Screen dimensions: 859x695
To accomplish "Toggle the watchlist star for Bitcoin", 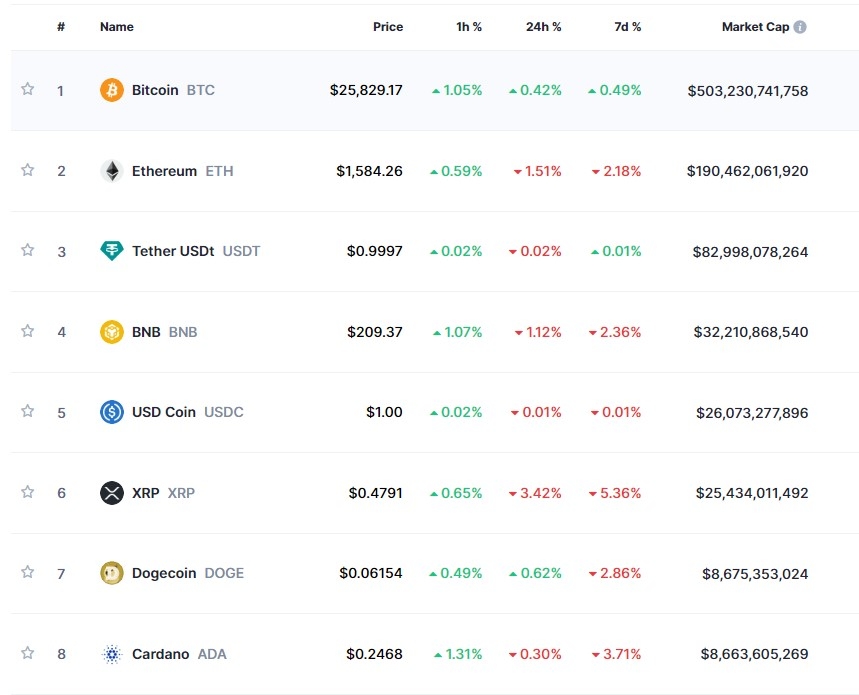I will (28, 89).
